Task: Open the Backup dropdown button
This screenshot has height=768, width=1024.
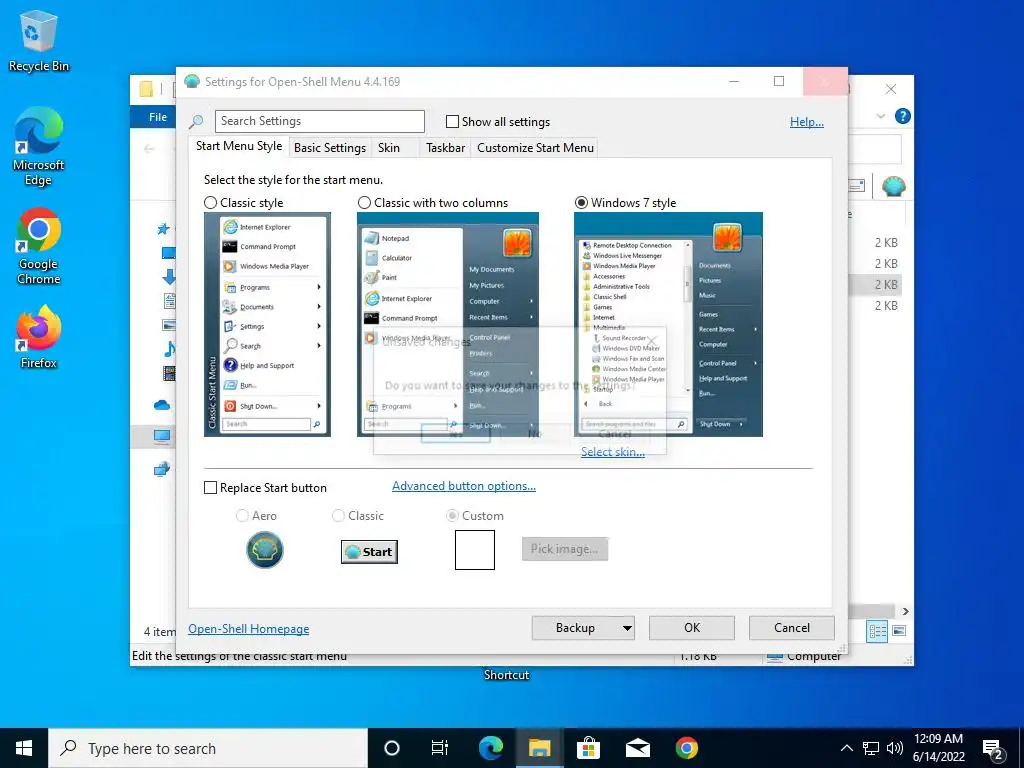Action: [583, 628]
